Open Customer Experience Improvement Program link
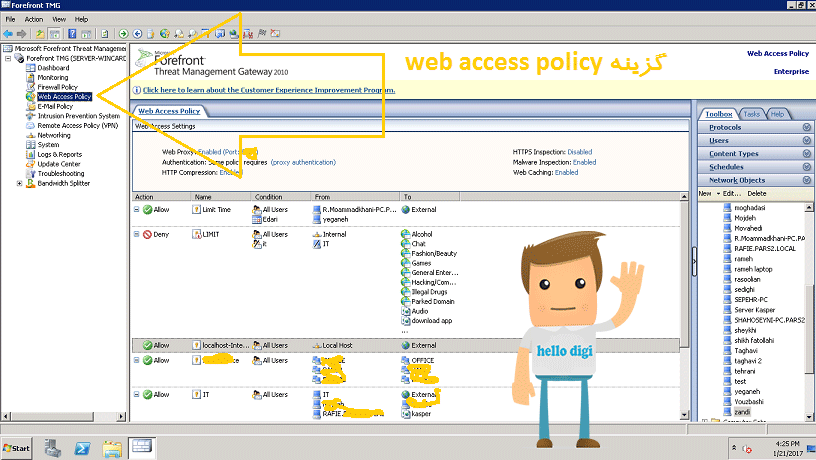The image size is (816, 460). (269, 90)
